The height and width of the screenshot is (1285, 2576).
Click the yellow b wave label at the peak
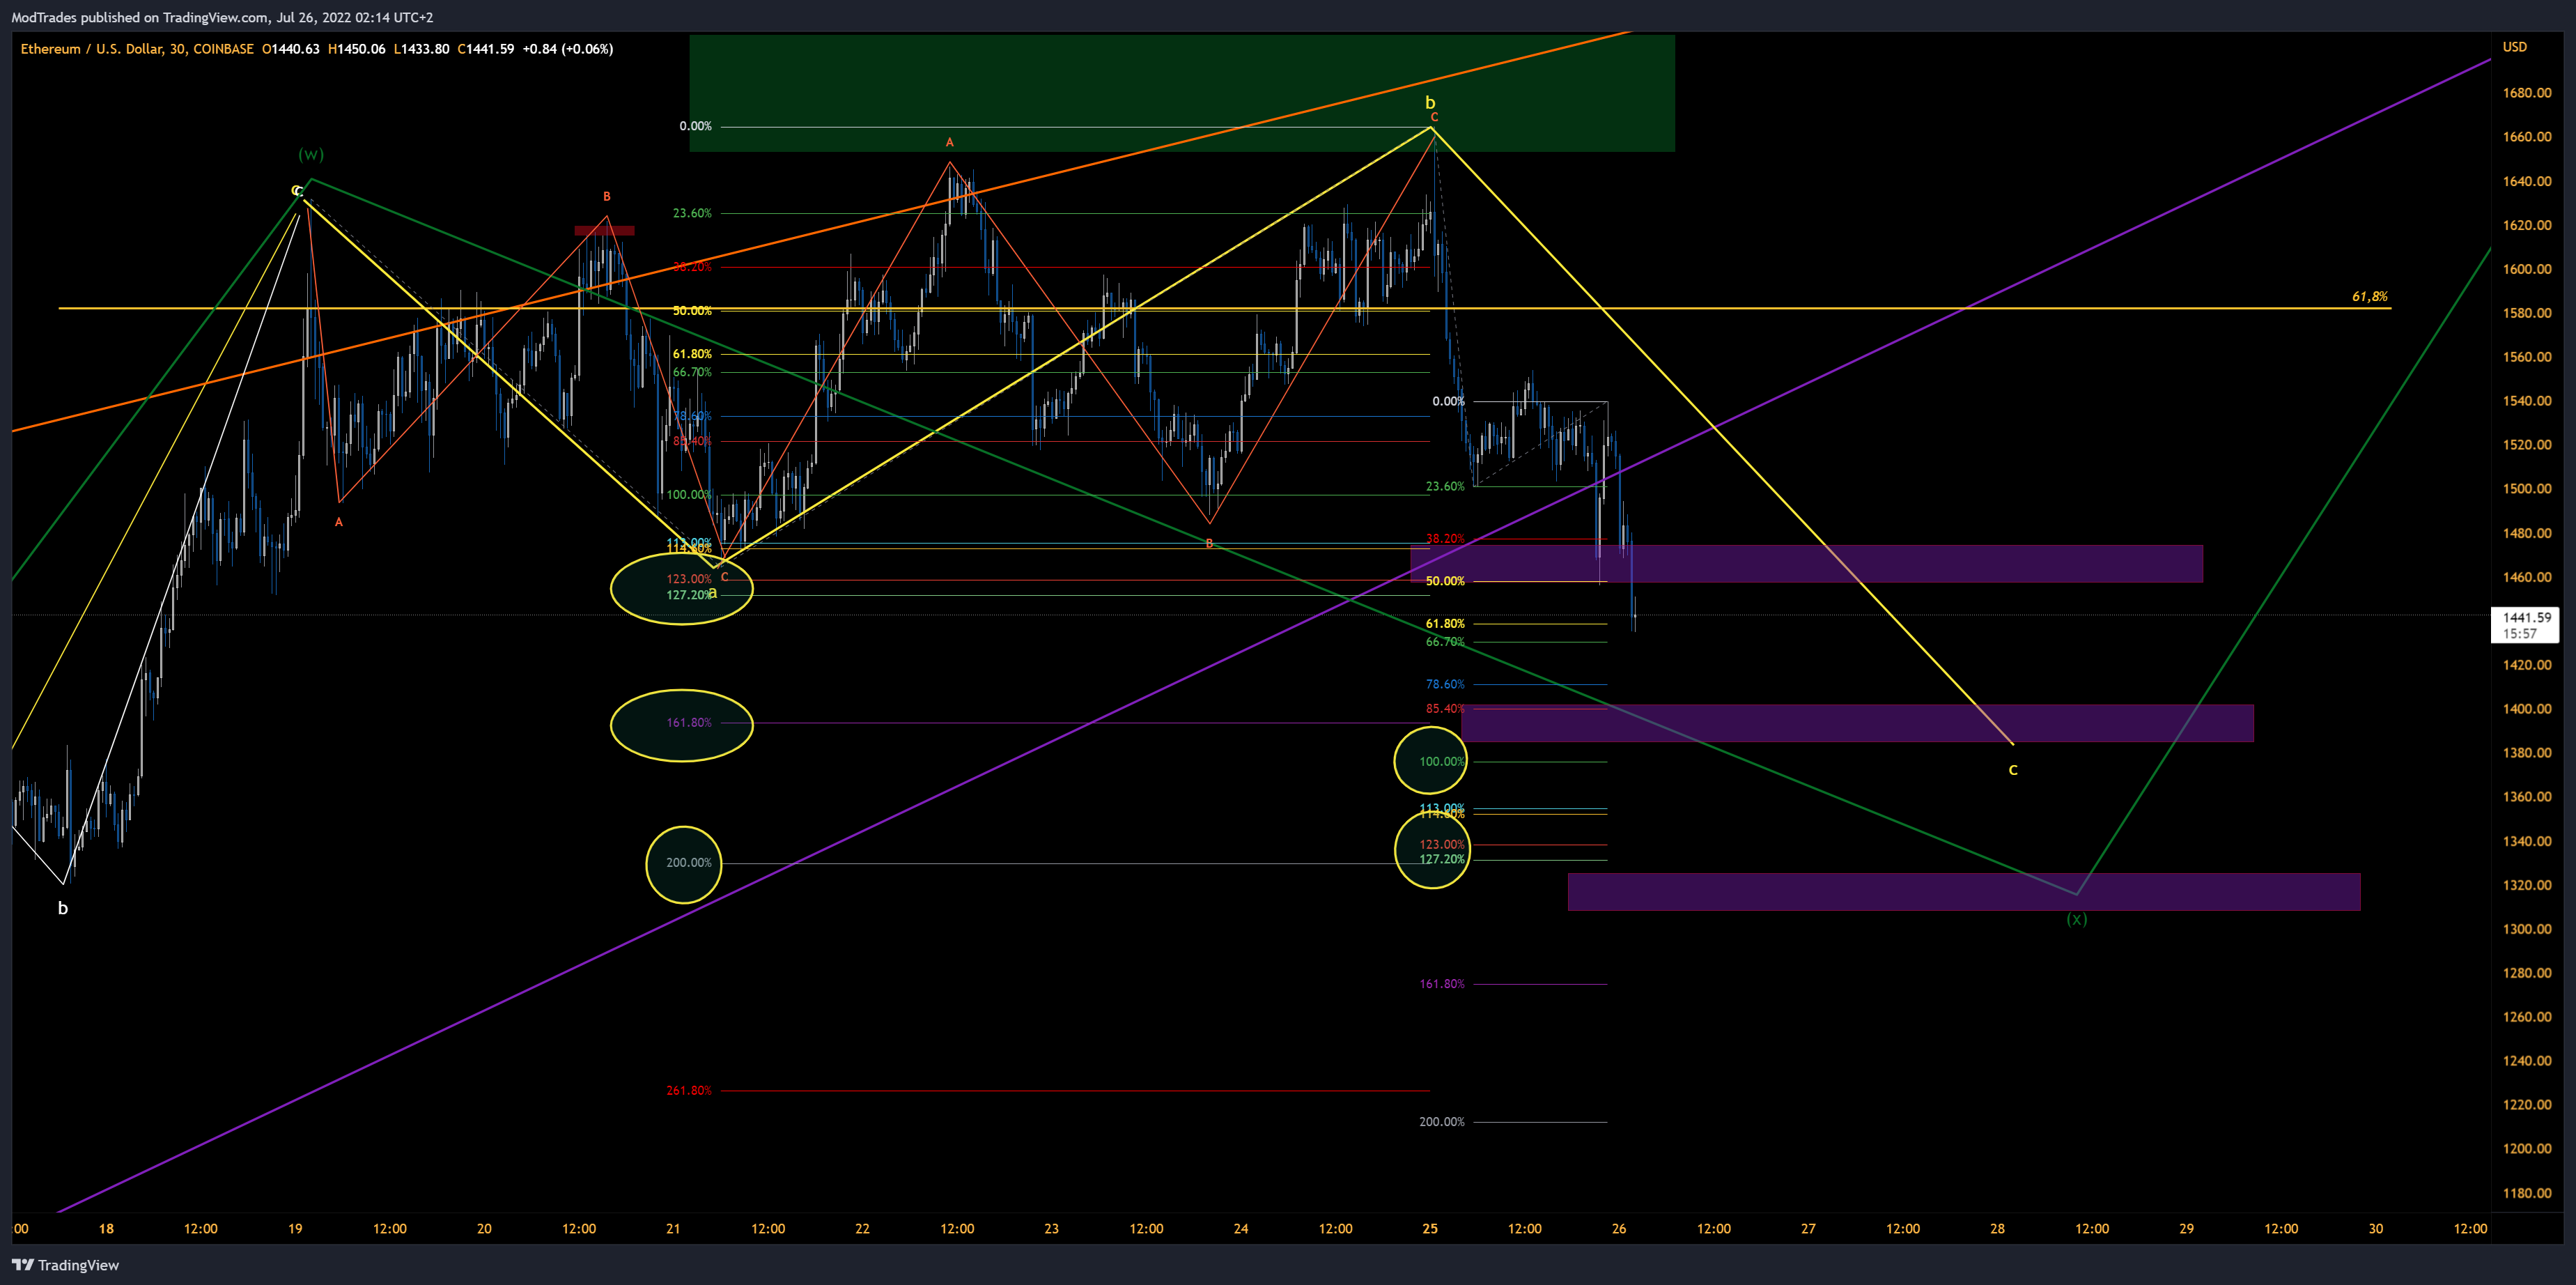(x=1430, y=102)
